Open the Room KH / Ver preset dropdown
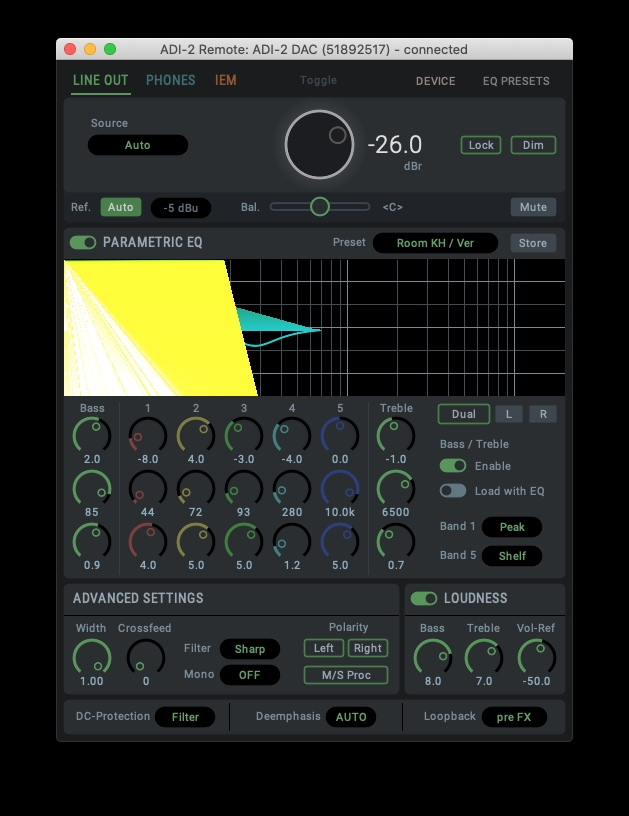 [x=435, y=243]
